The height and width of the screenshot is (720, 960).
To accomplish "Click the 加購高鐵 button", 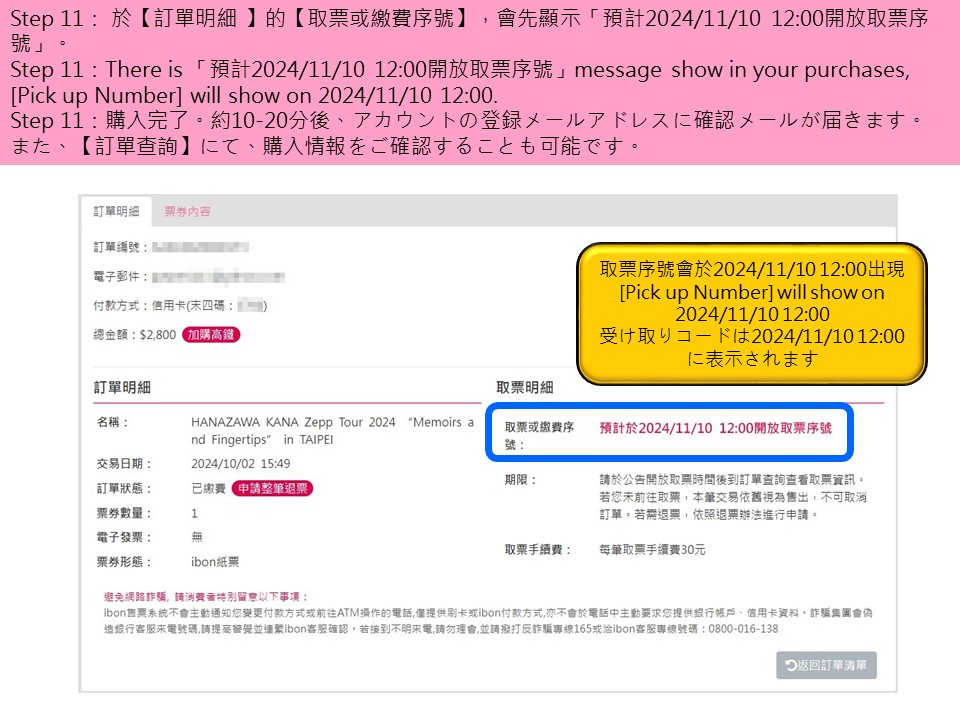I will point(211,335).
